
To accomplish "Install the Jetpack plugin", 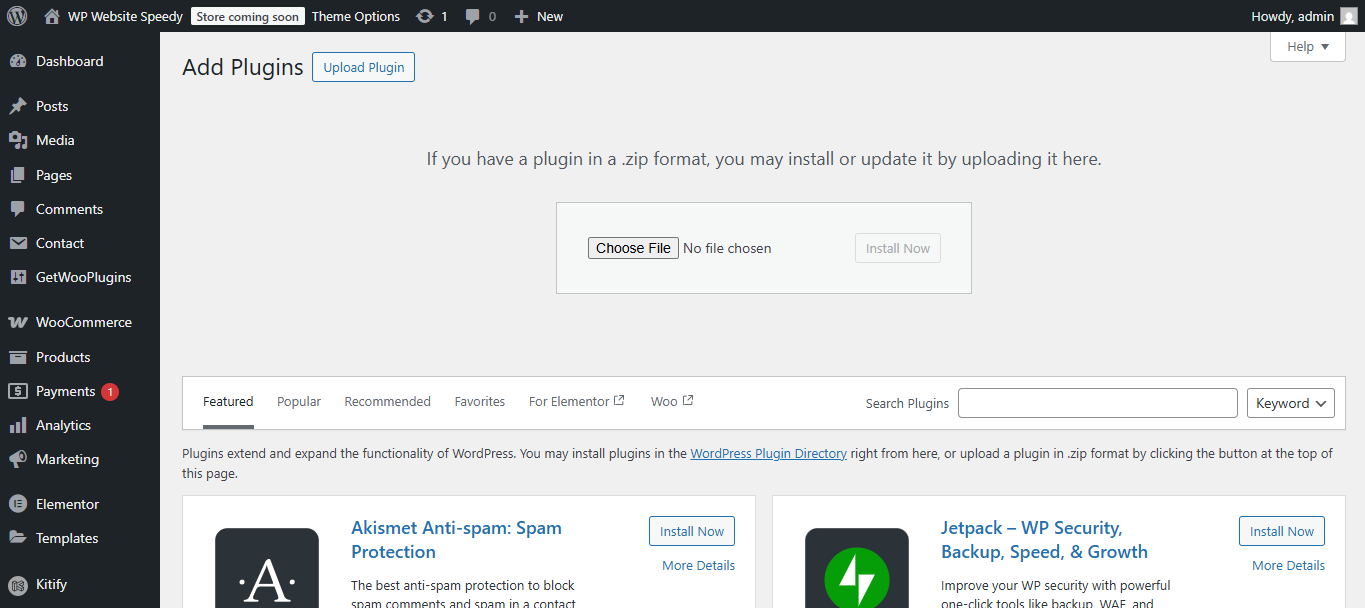I will click(1282, 531).
